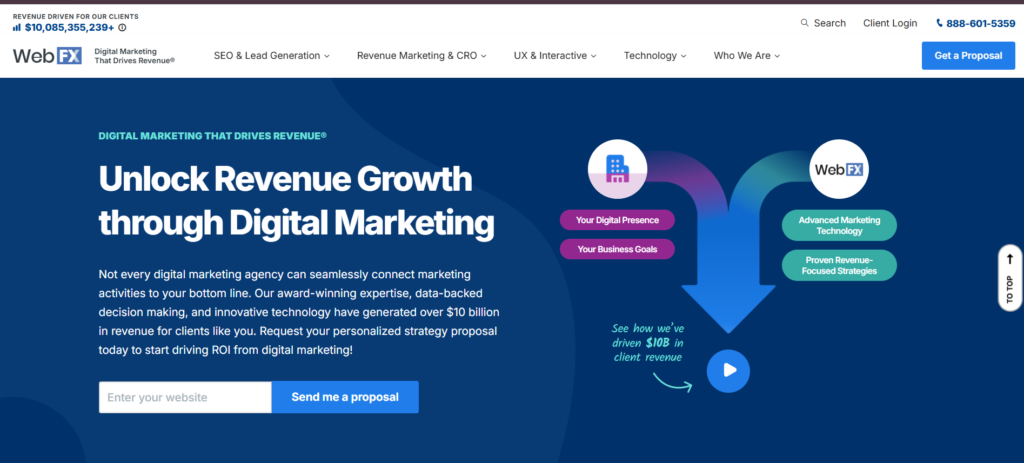Click the Advanced Marketing Technology pill
1024x463 pixels.
pyautogui.click(x=839, y=225)
